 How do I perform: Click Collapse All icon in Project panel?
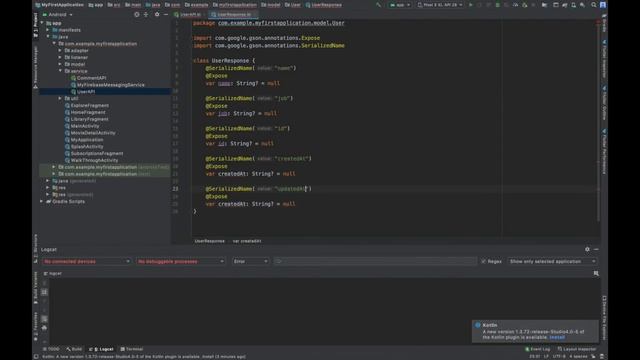146,14
